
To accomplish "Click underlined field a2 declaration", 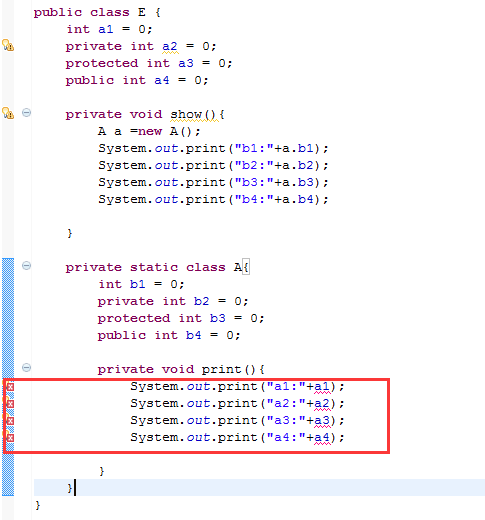I will [x=170, y=46].
